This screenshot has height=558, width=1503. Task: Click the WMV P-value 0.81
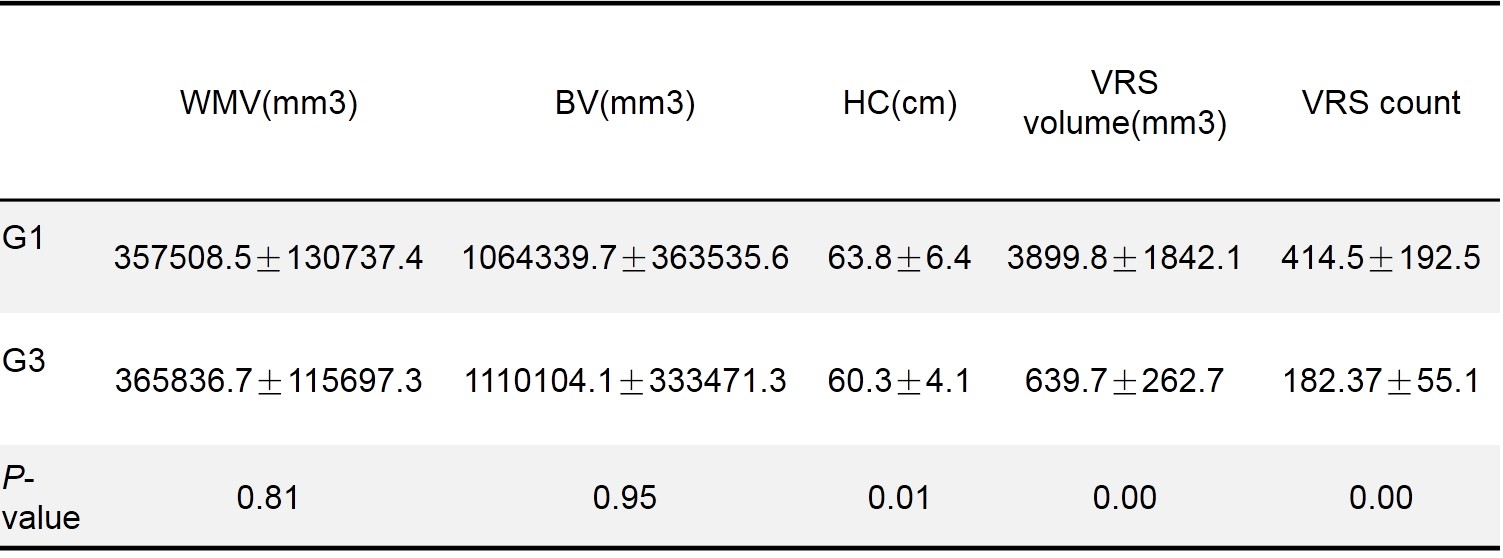268,498
